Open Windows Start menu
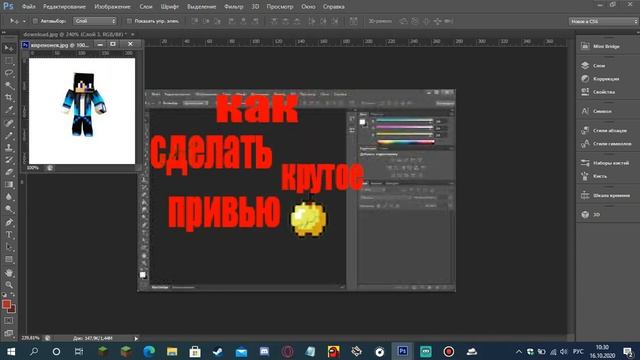This screenshot has width=640, height=360. coord(11,351)
